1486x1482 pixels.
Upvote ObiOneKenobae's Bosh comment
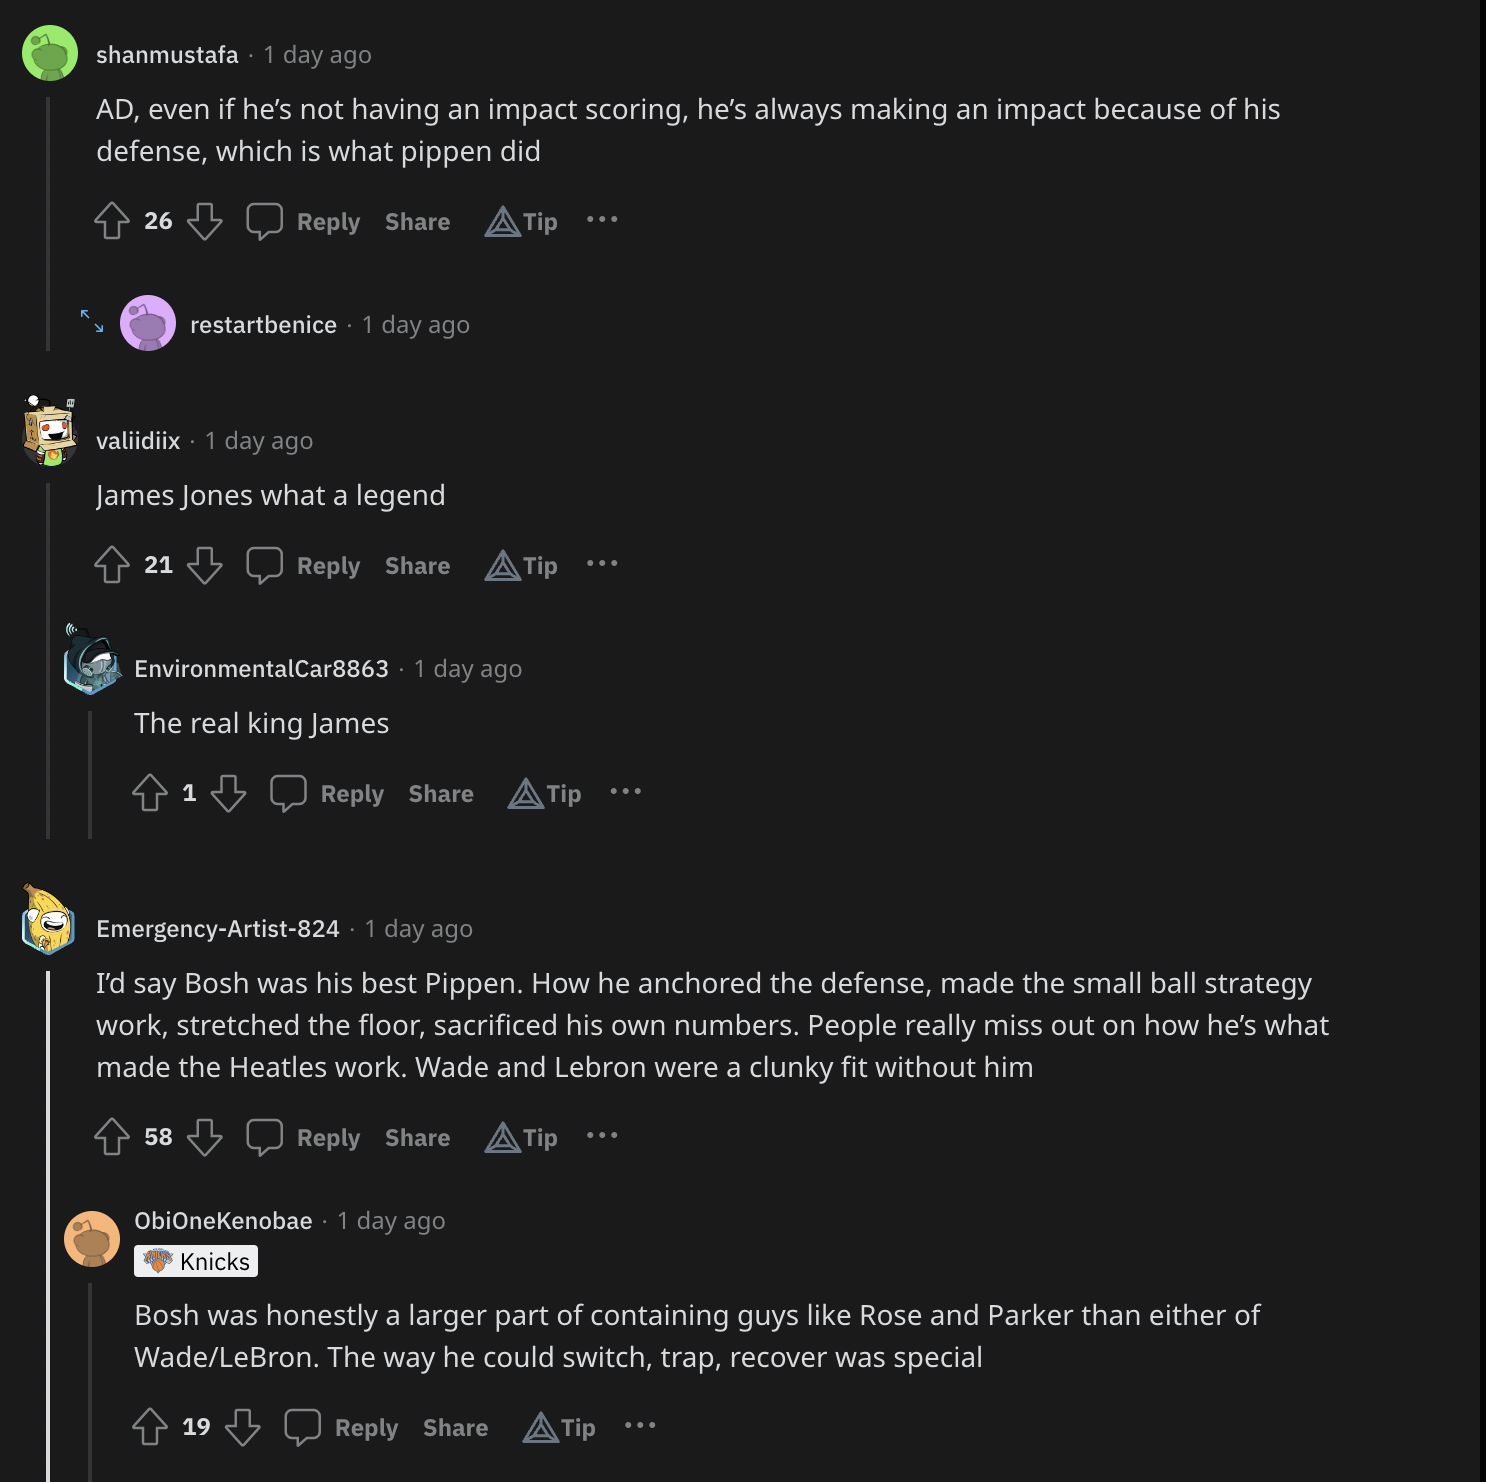[x=150, y=1427]
